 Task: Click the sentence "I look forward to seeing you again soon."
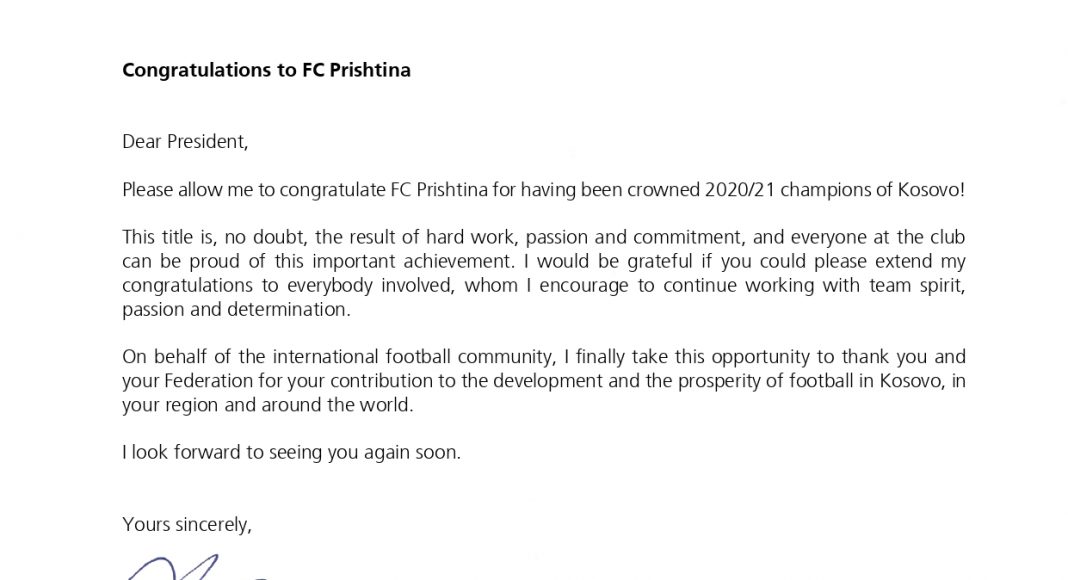click(291, 452)
